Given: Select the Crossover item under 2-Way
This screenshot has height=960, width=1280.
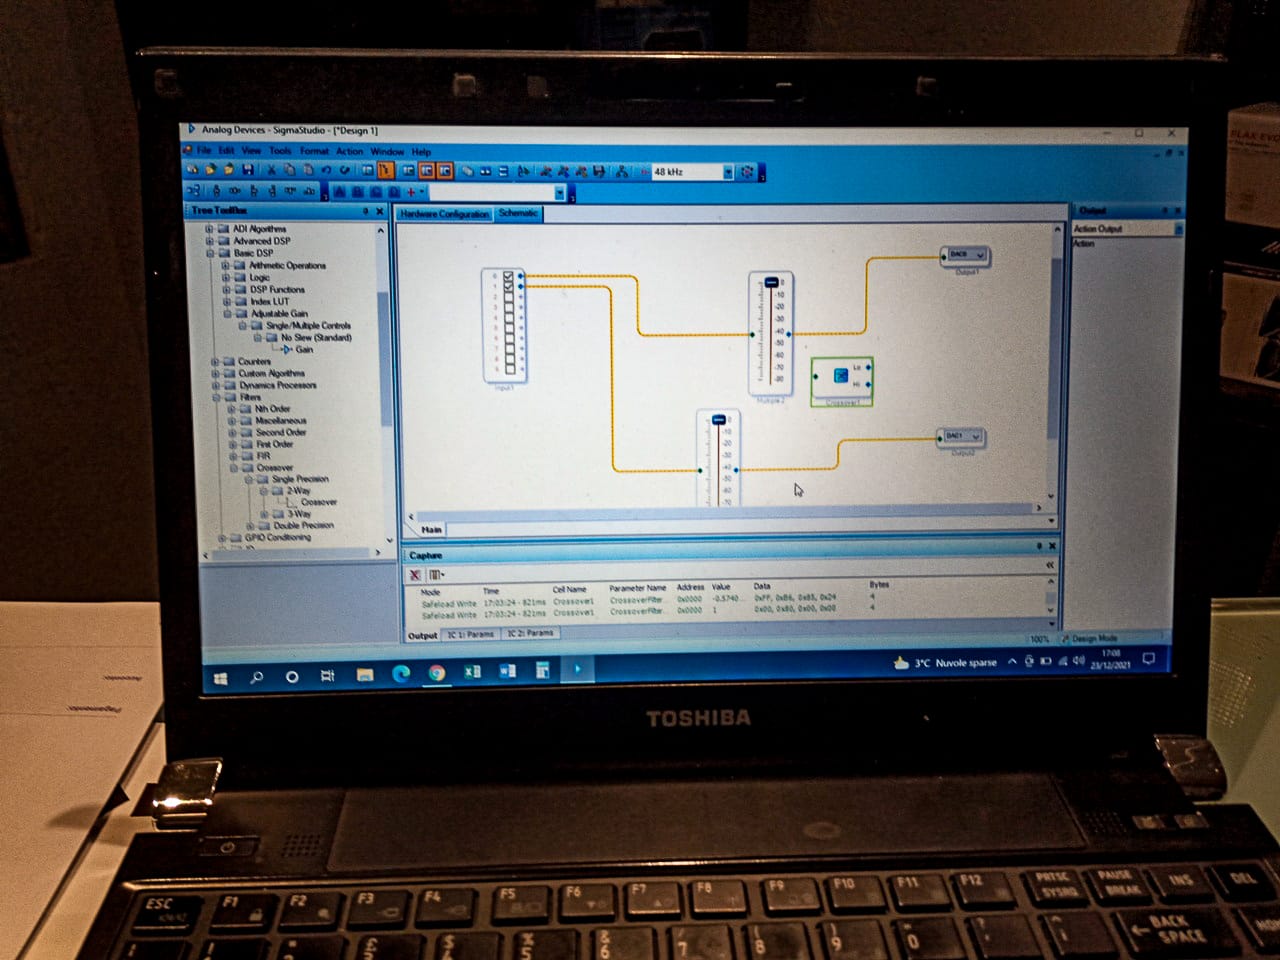Looking at the screenshot, I should (318, 502).
